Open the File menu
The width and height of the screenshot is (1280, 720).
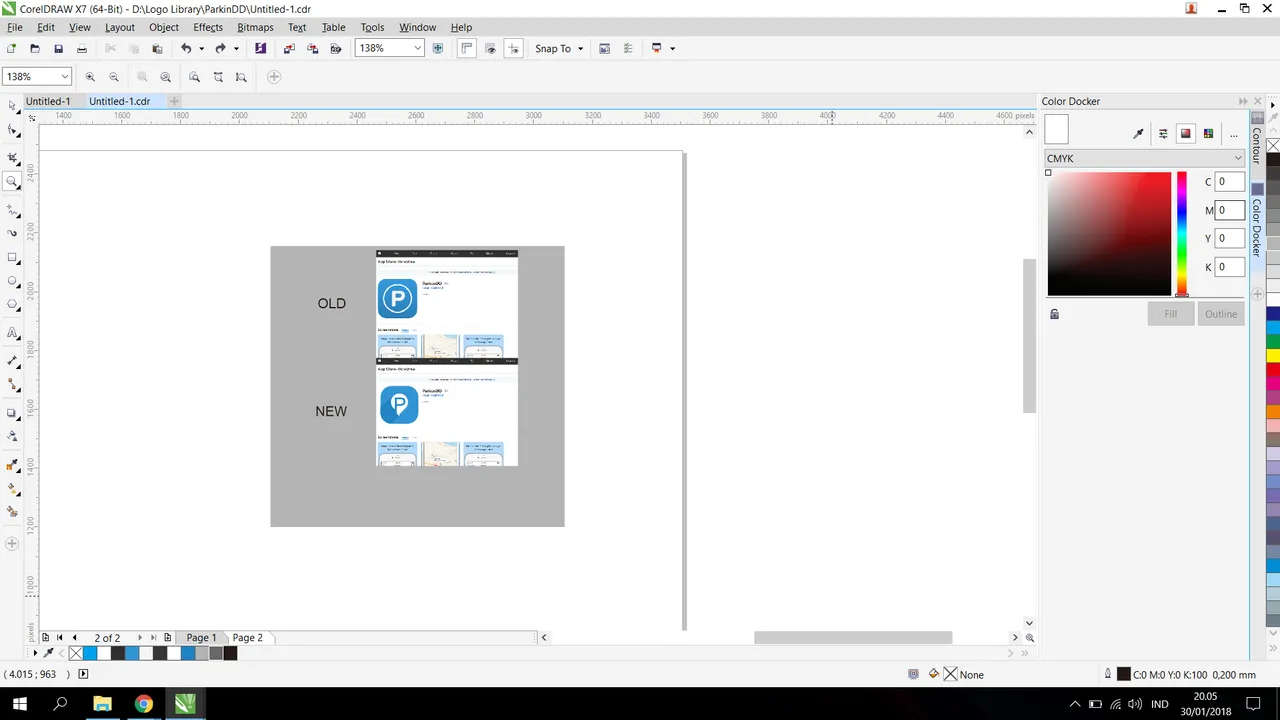[14, 27]
